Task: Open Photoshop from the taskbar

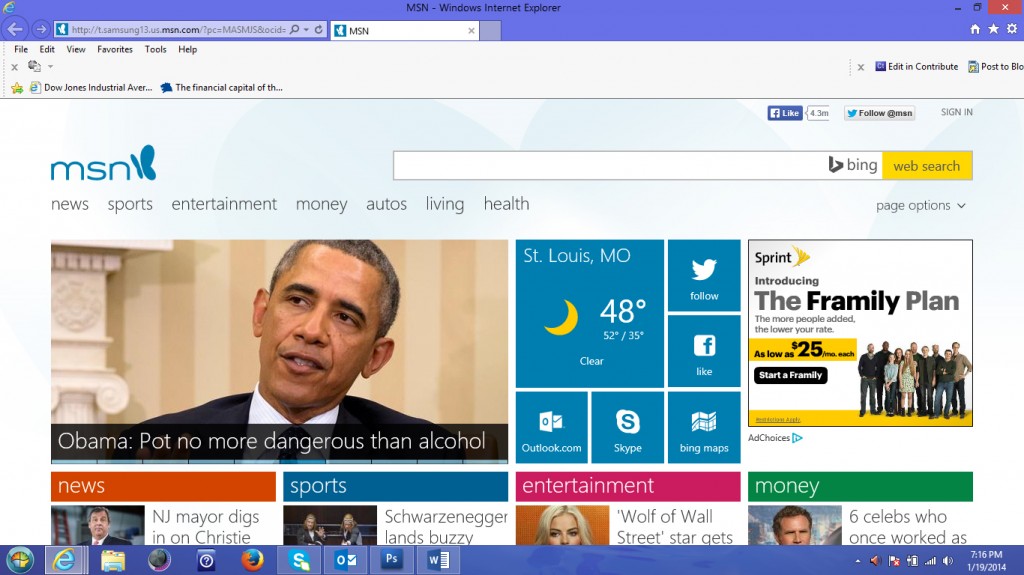Action: 391,561
